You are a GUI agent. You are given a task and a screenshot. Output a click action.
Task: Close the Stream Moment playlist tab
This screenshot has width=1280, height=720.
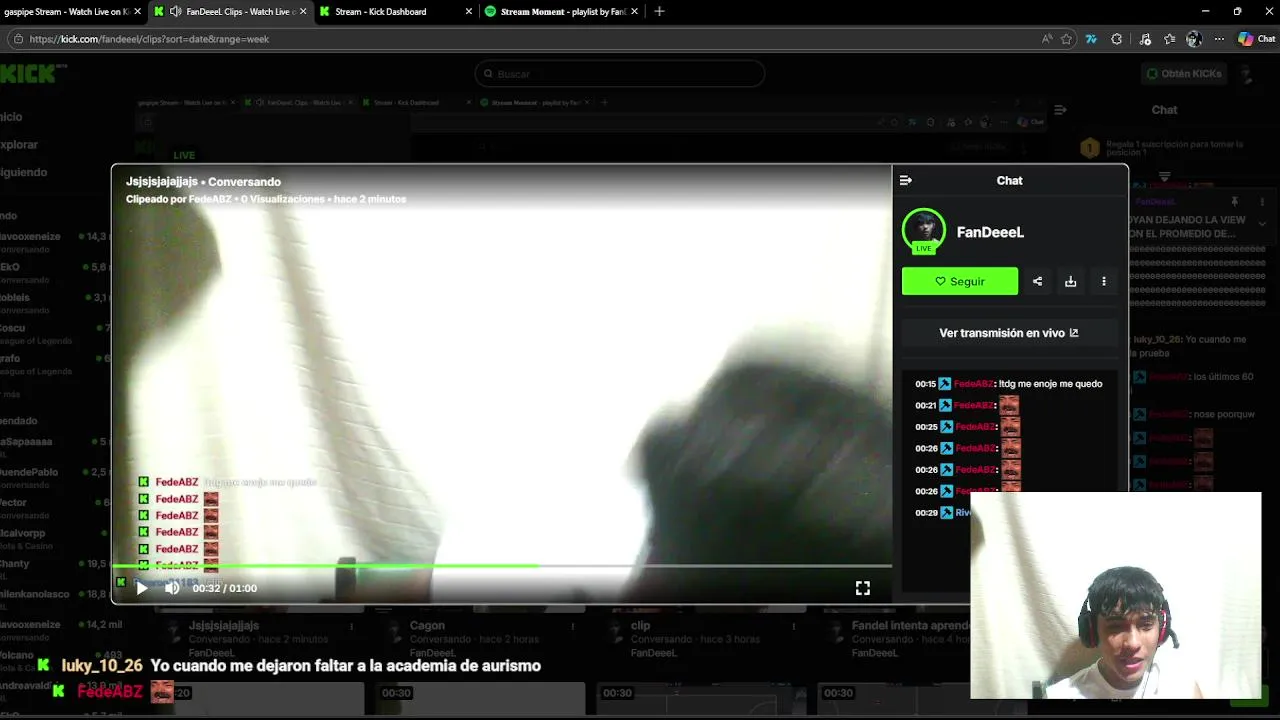click(x=634, y=12)
